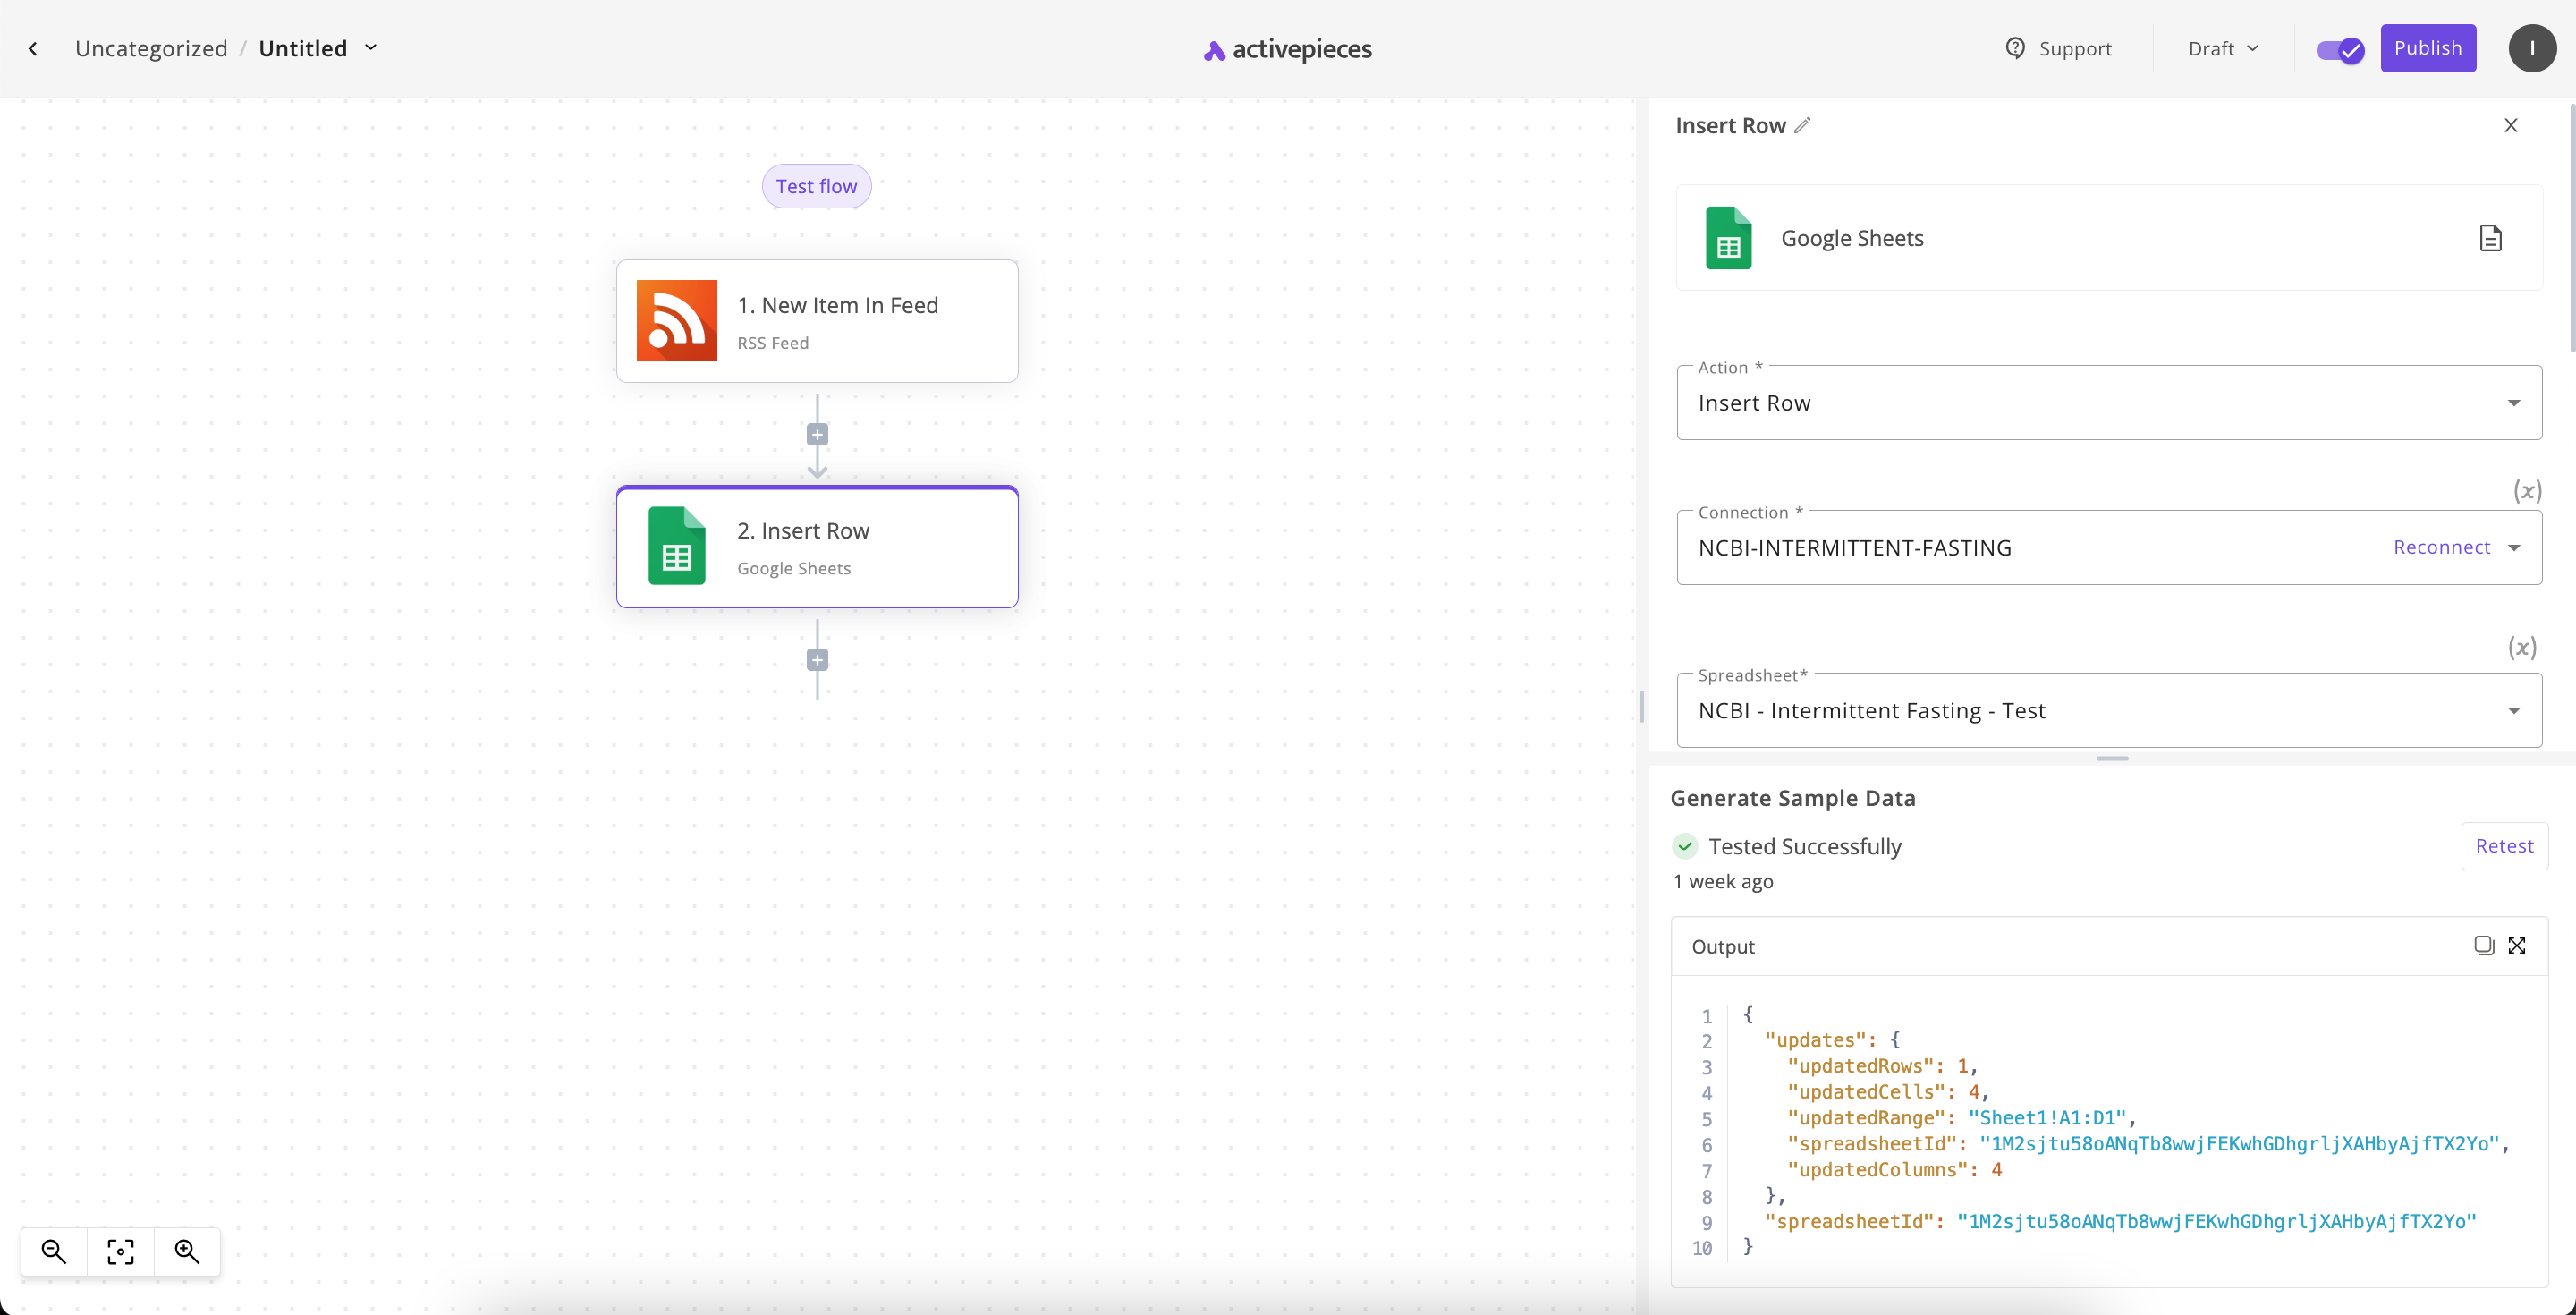Image resolution: width=2576 pixels, height=1315 pixels.
Task: Click the "updatedColumns": 4 line
Action: click(1894, 1170)
